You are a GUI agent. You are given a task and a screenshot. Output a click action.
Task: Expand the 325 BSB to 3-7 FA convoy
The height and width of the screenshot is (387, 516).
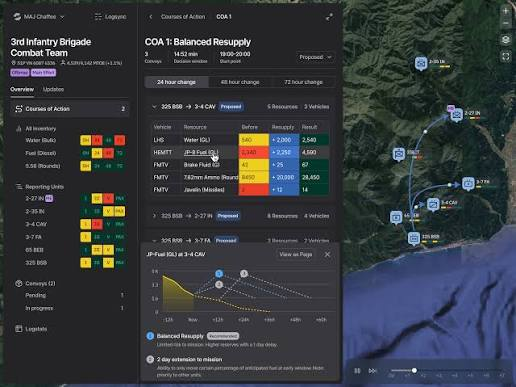(x=154, y=240)
